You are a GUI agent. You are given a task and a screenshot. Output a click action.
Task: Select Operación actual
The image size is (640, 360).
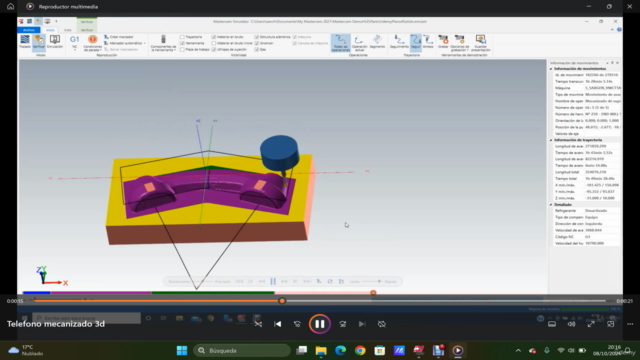pos(359,43)
